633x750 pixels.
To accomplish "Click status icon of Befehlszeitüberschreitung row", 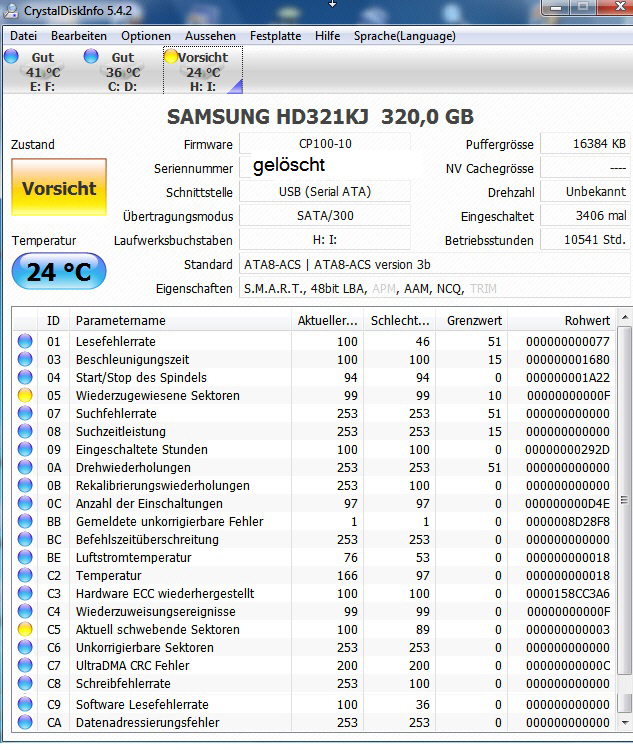I will pyautogui.click(x=25, y=540).
